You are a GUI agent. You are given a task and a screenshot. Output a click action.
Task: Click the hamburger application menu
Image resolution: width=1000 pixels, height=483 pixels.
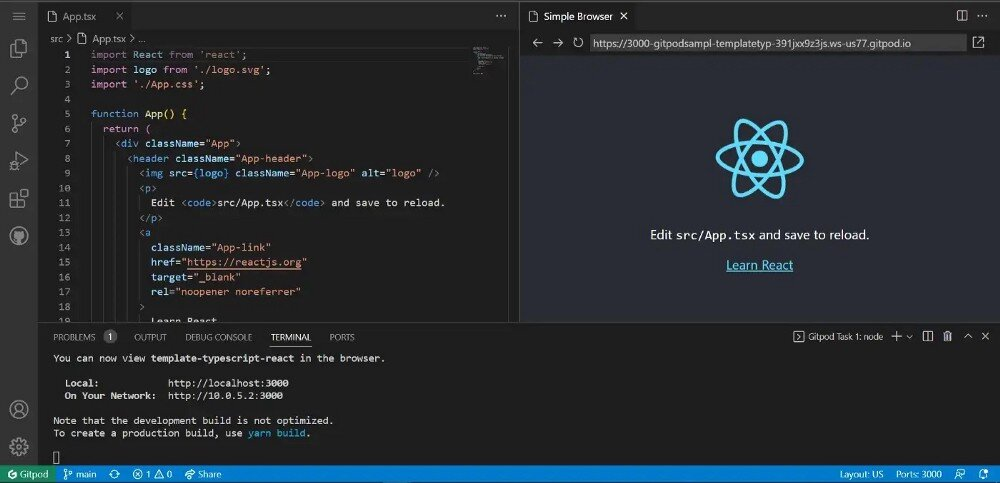[x=18, y=16]
